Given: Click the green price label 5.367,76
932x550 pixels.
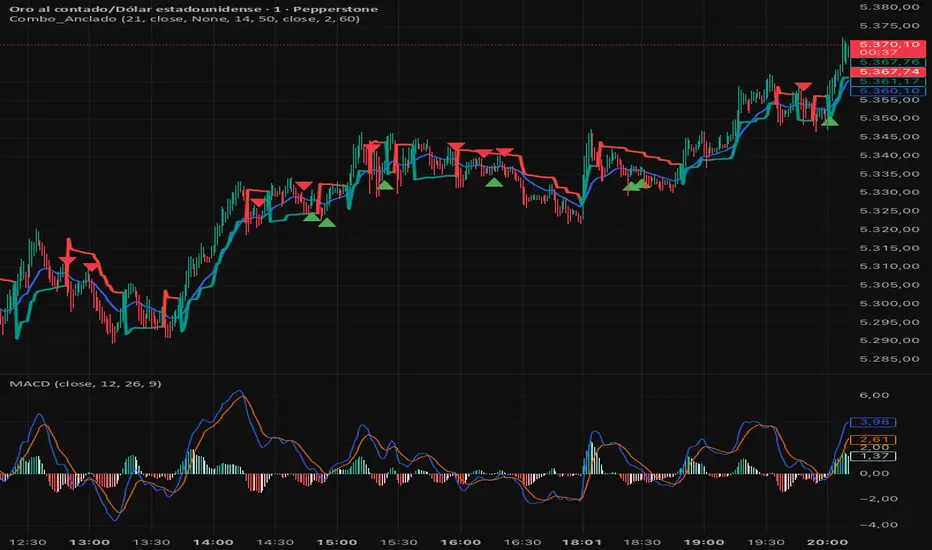Looking at the screenshot, I should coord(888,62).
